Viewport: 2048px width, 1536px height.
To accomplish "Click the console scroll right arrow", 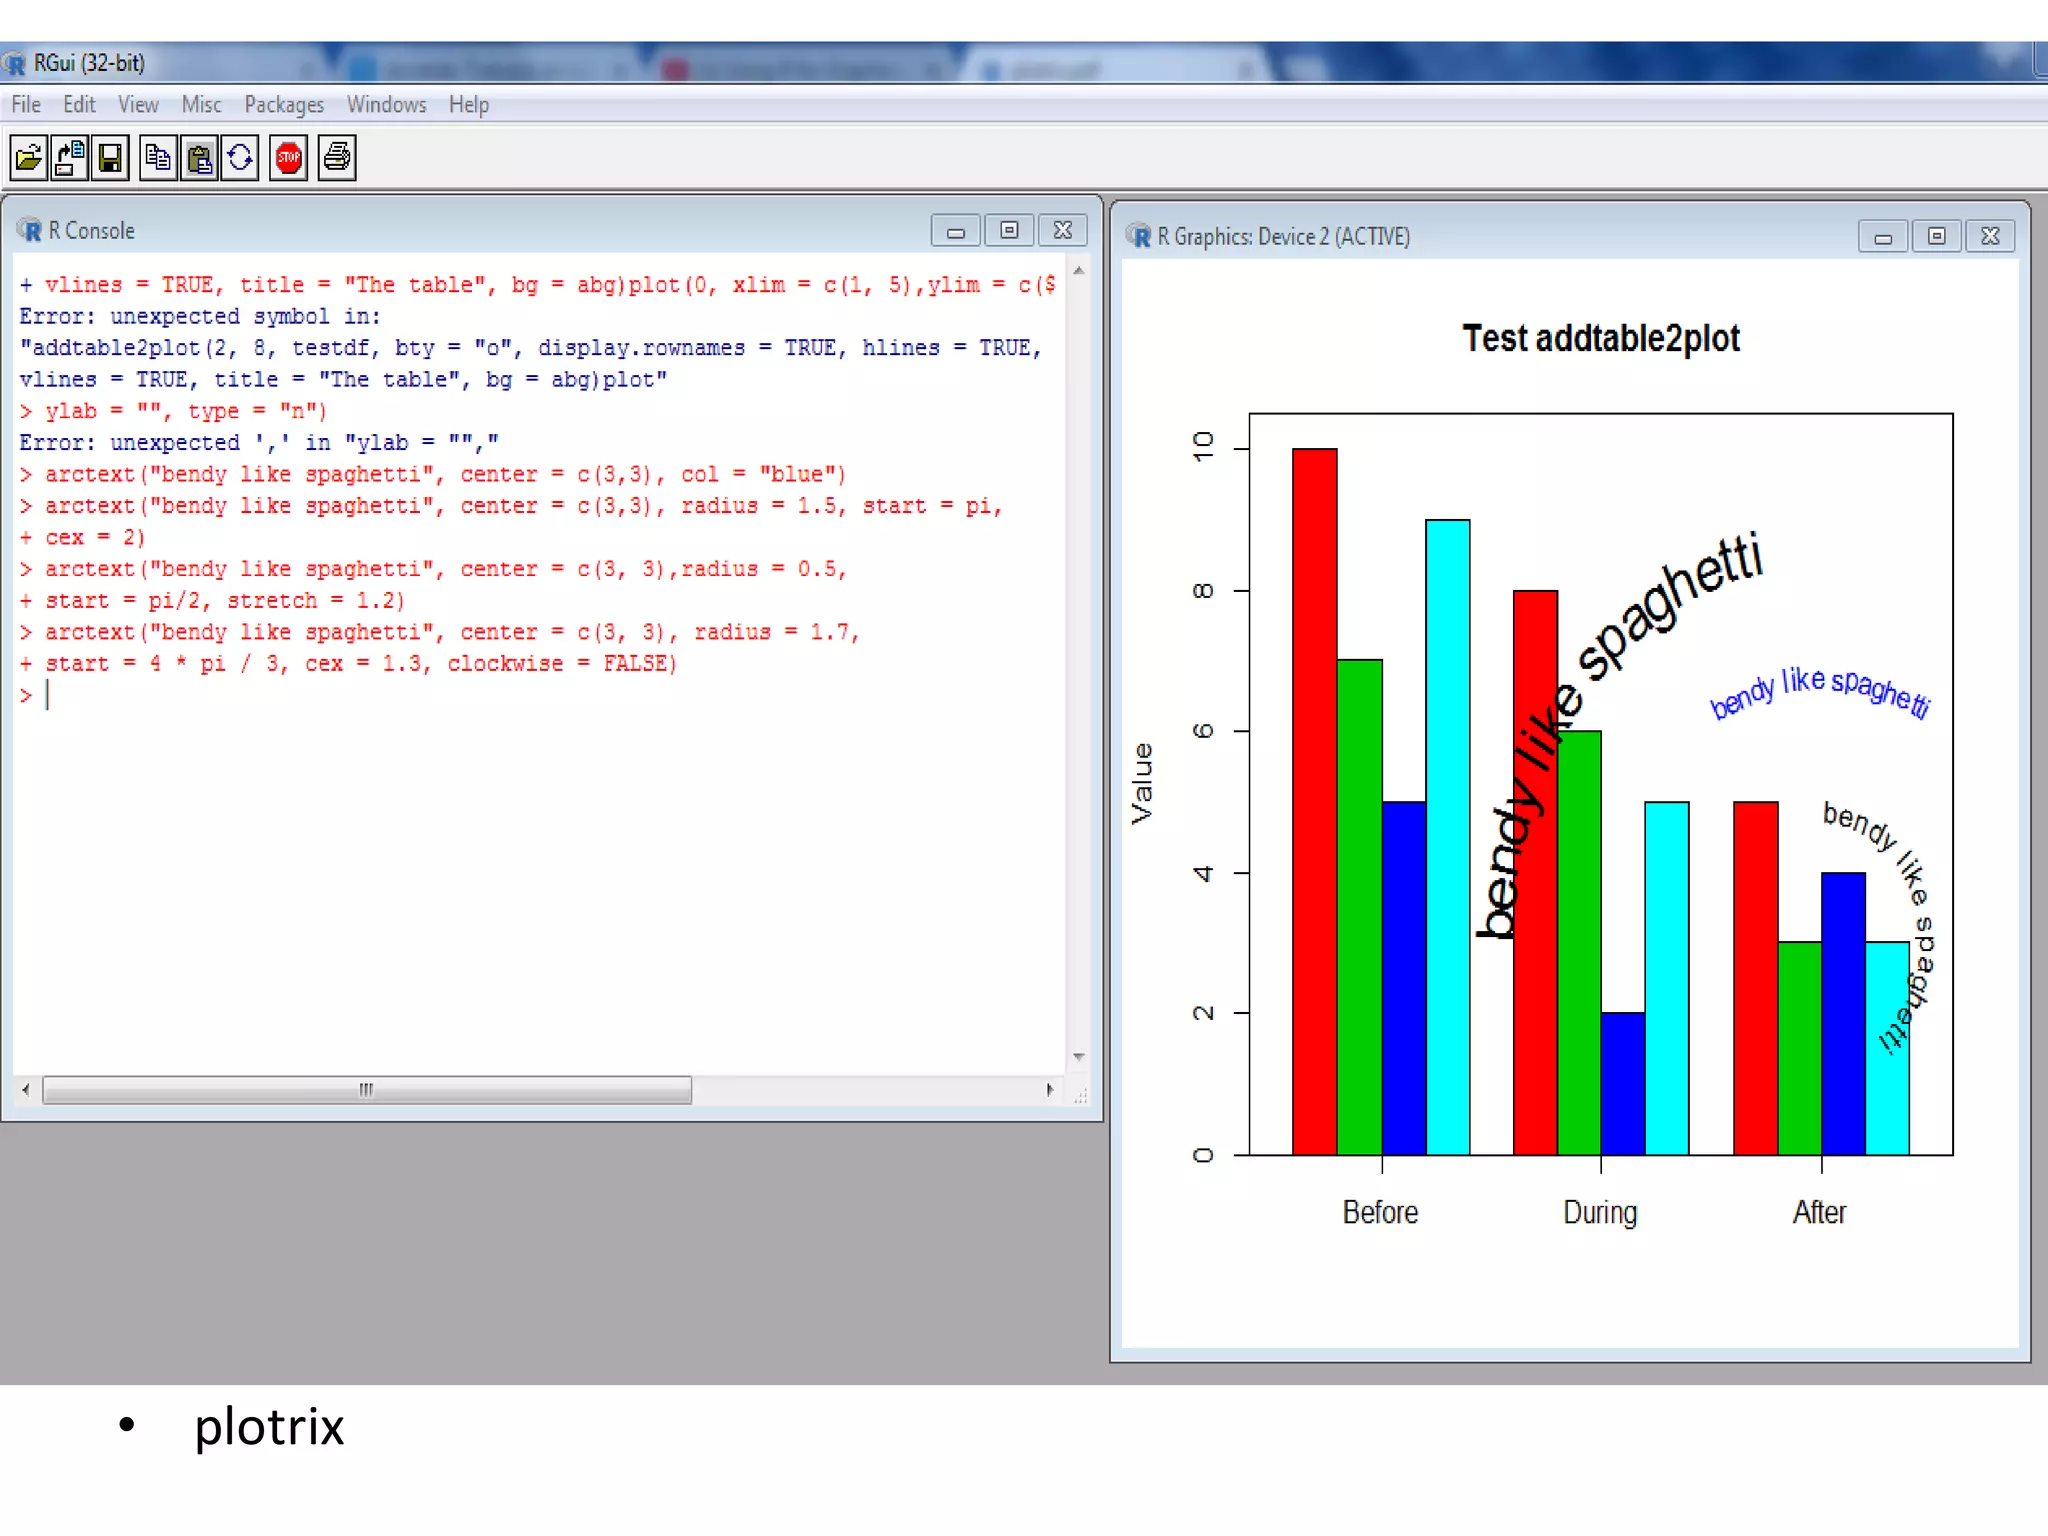I will coord(1049,1090).
